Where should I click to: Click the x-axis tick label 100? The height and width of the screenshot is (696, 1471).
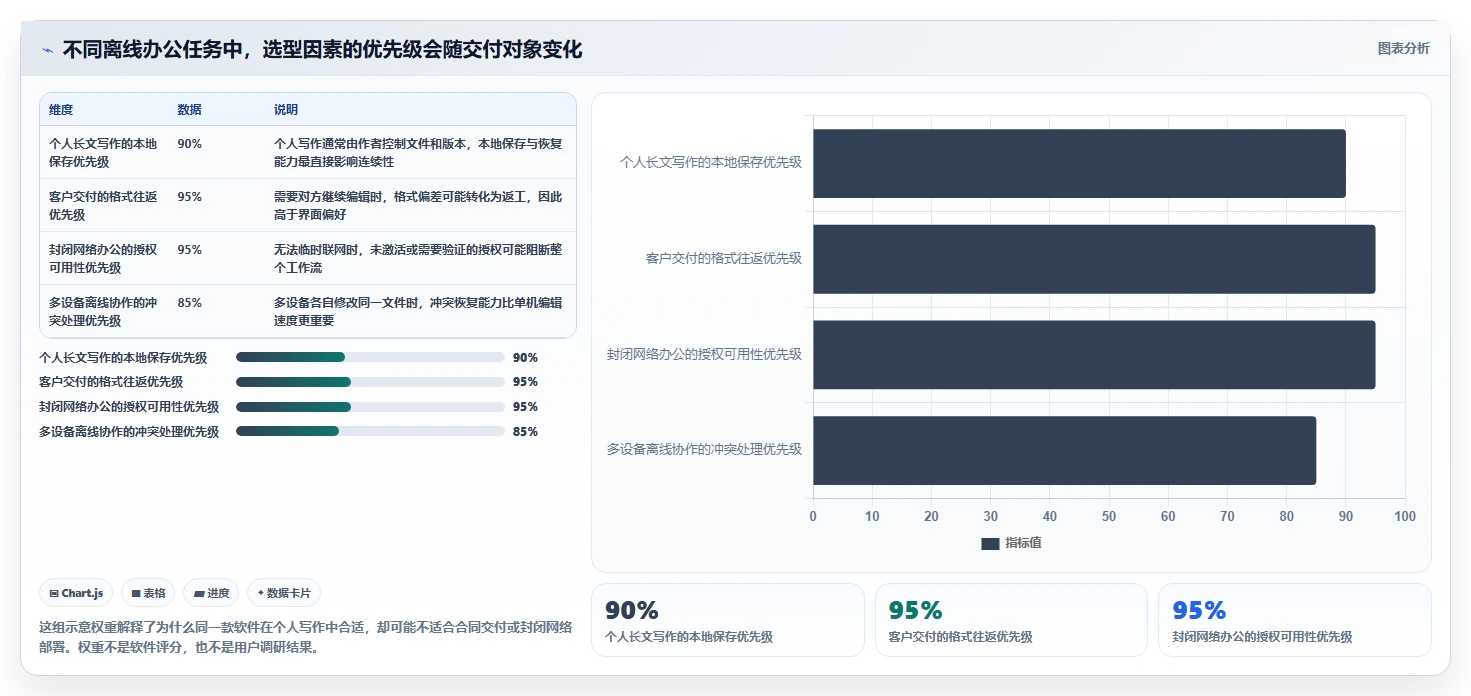[1405, 516]
